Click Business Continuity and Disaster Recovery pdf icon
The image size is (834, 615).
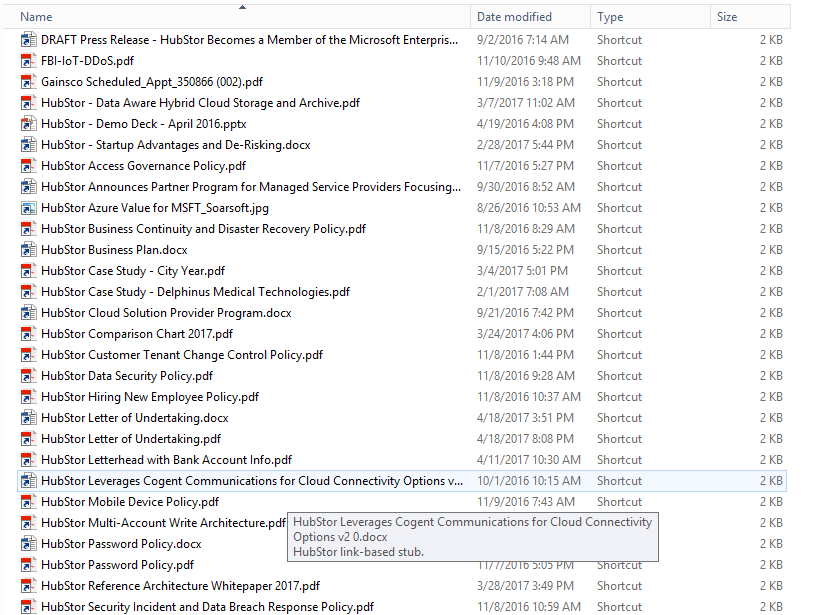28,229
